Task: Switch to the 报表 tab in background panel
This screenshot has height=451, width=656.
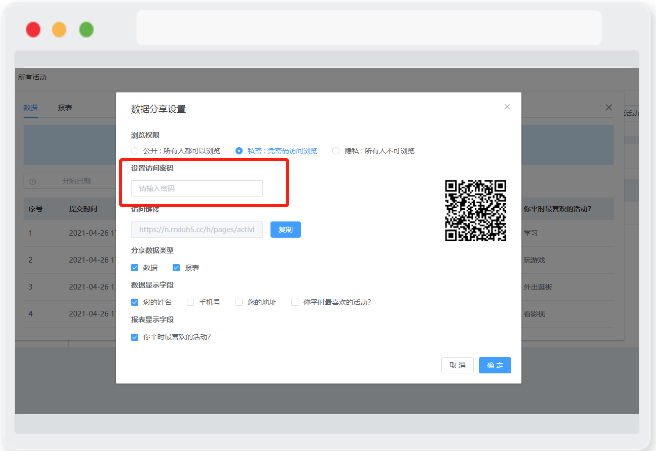Action: [65, 108]
